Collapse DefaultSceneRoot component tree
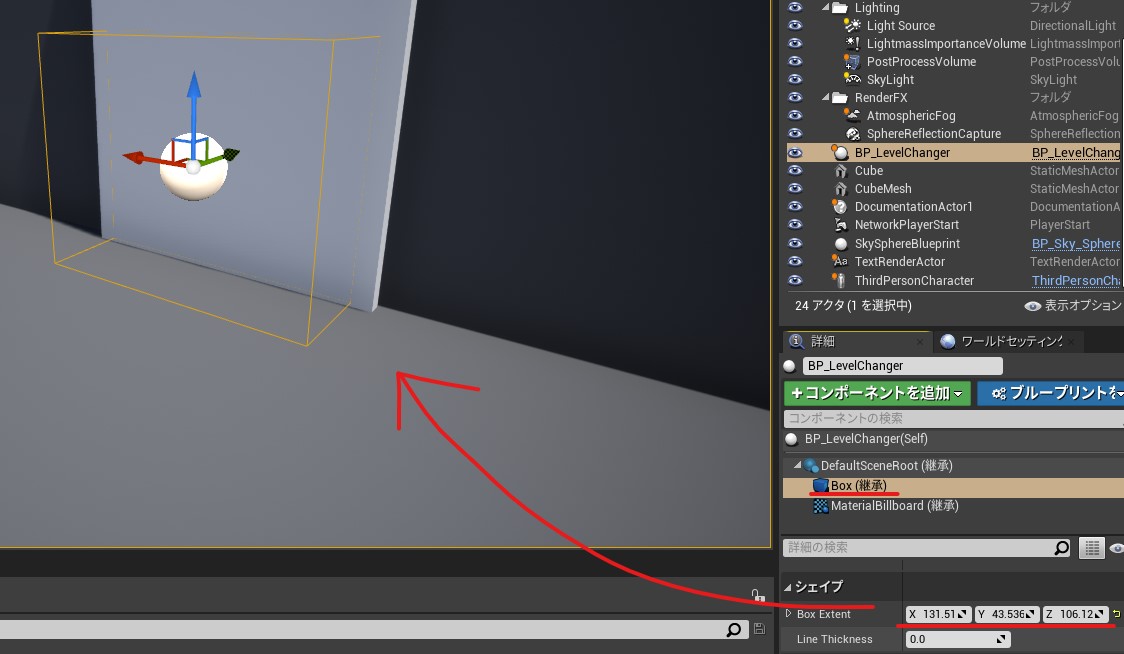Viewport: 1124px width, 654px height. tap(797, 465)
